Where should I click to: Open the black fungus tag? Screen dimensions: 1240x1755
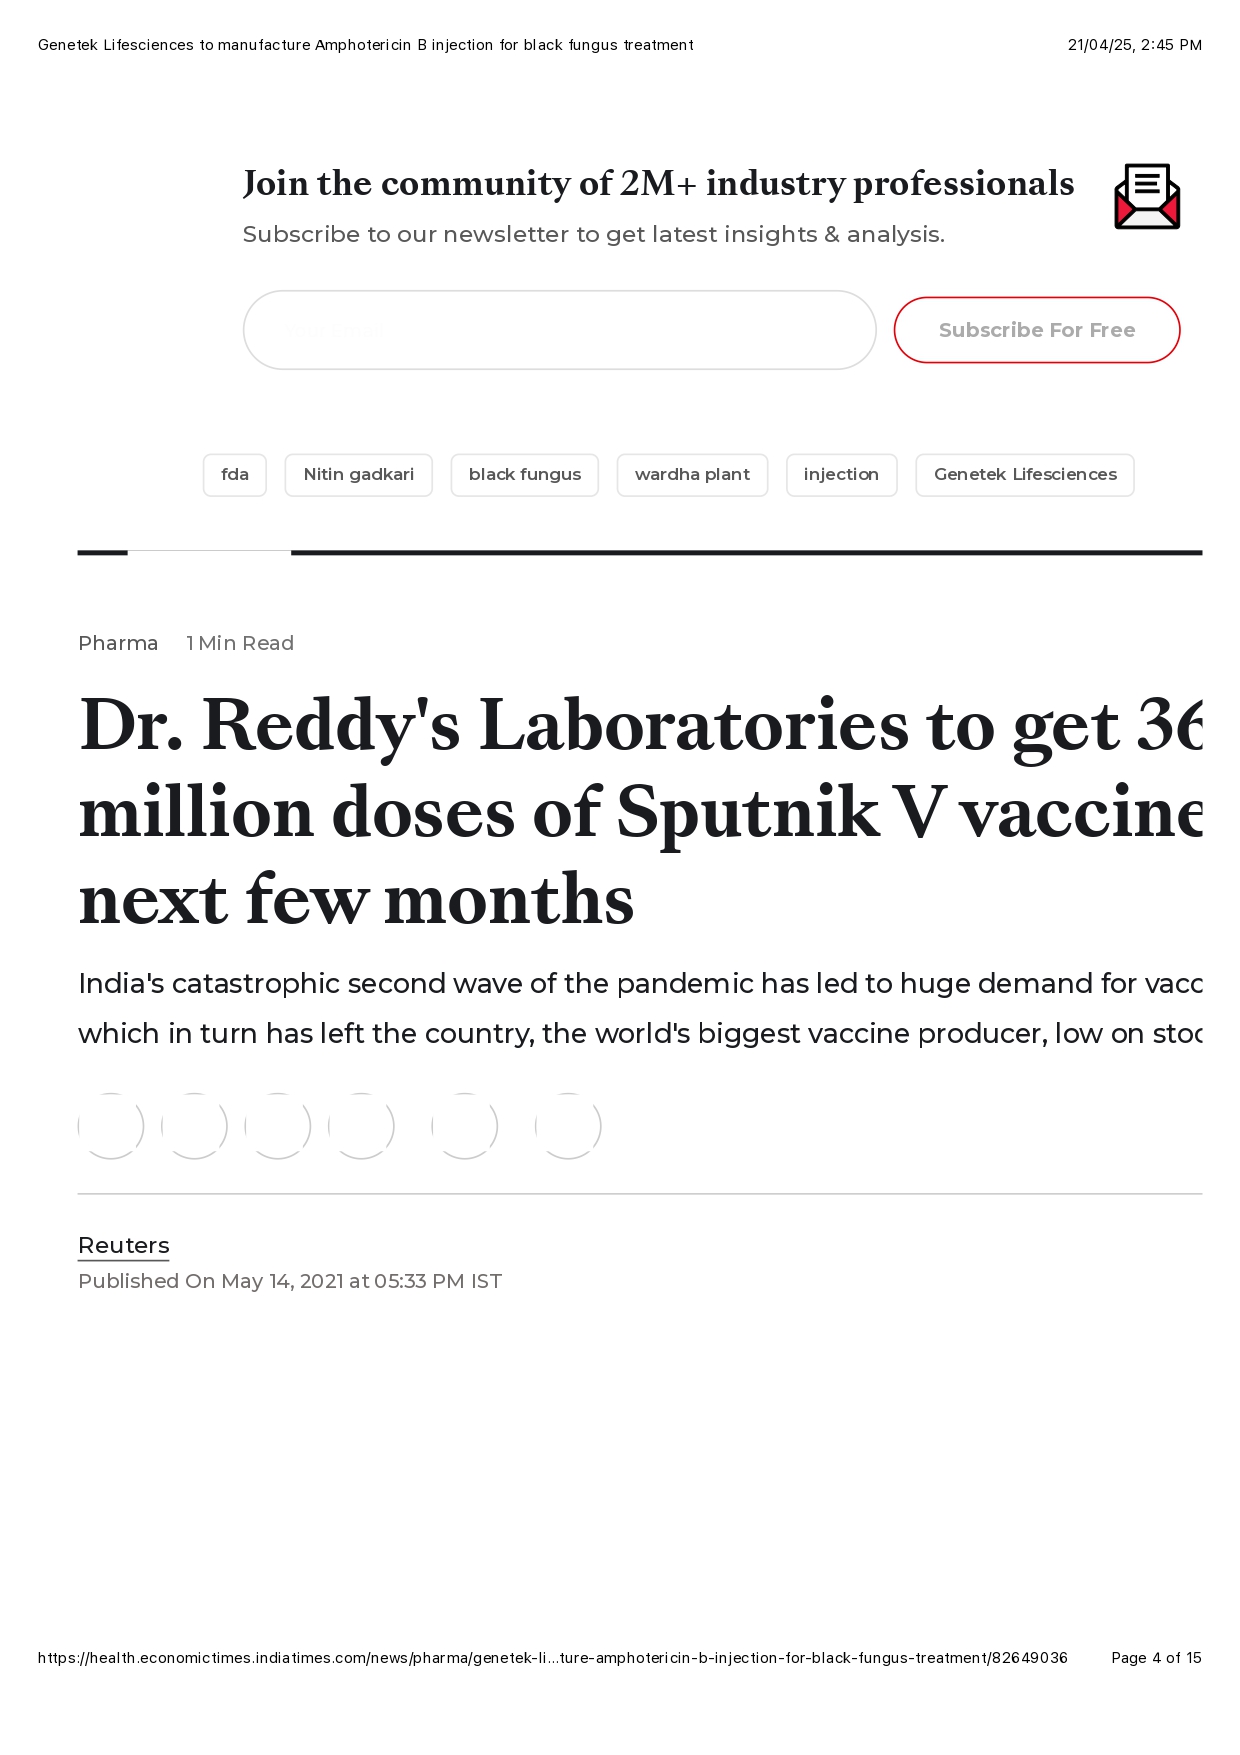(524, 475)
